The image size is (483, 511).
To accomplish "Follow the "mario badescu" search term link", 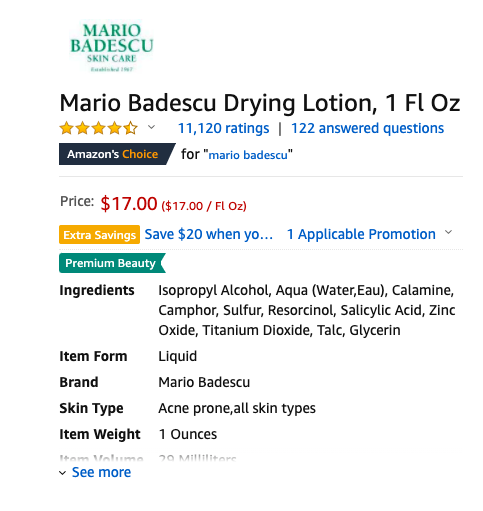I will 248,155.
